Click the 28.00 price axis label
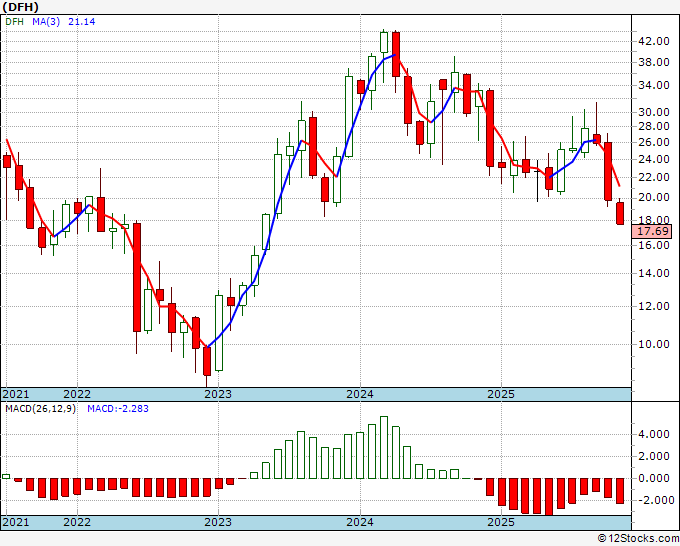680x546 pixels. click(654, 126)
